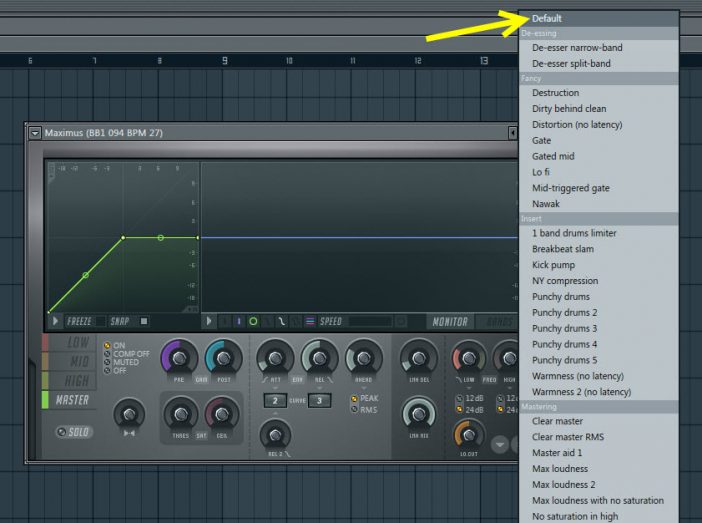Image resolution: width=702 pixels, height=523 pixels.
Task: Click the THRES saturation knob
Action: 180,414
